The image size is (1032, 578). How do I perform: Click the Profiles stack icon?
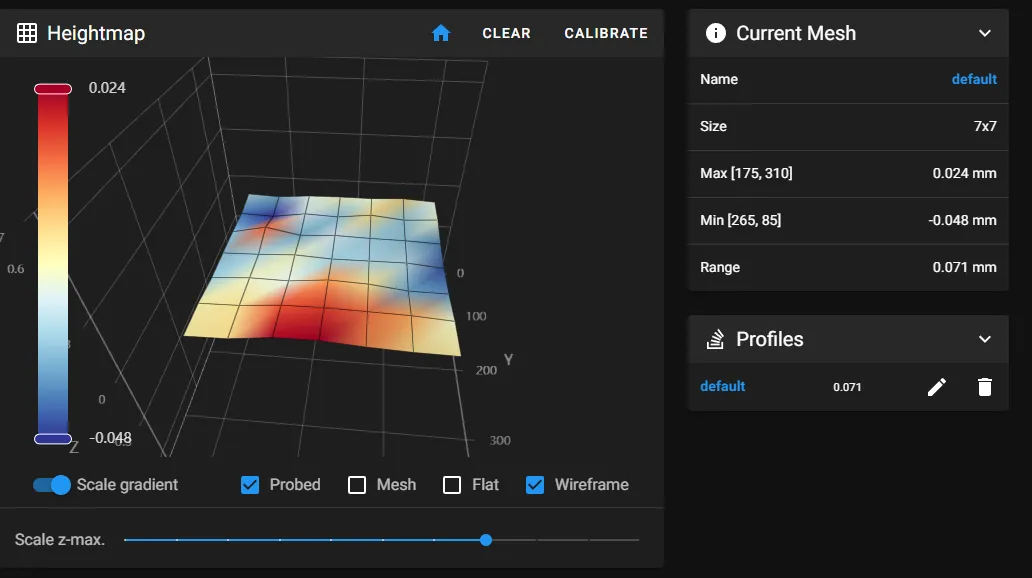click(715, 339)
